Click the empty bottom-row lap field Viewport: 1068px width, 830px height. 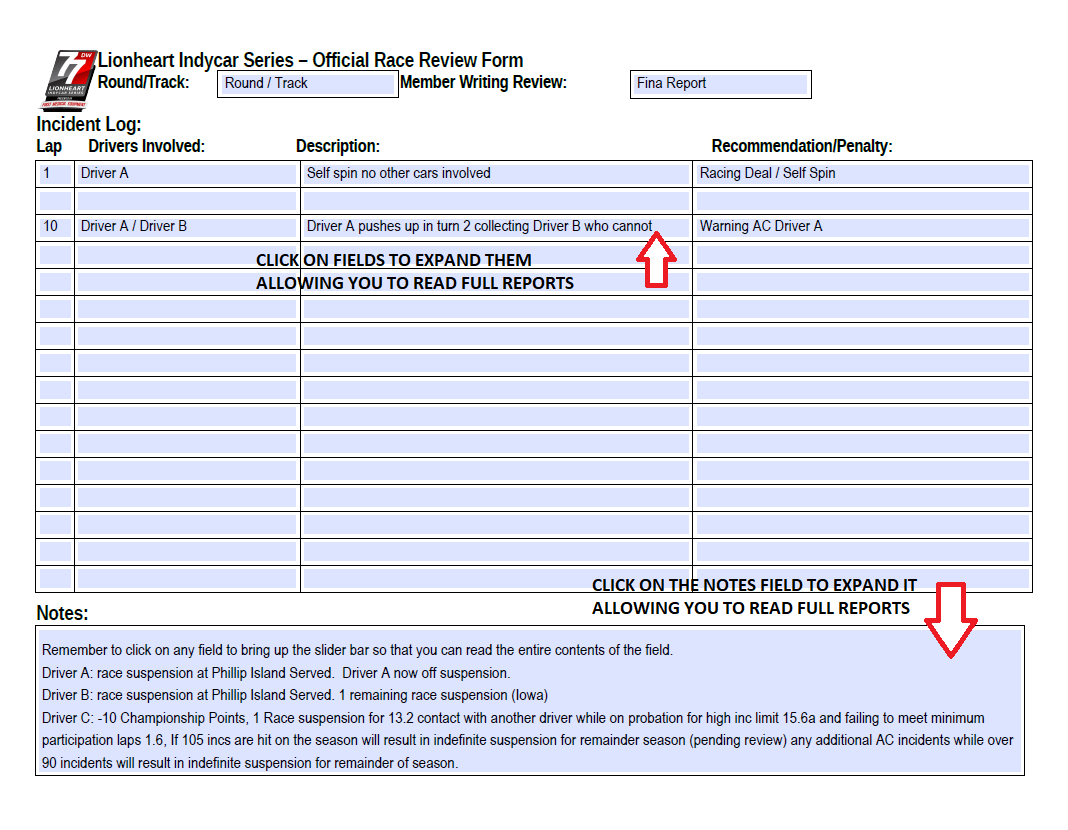[55, 578]
